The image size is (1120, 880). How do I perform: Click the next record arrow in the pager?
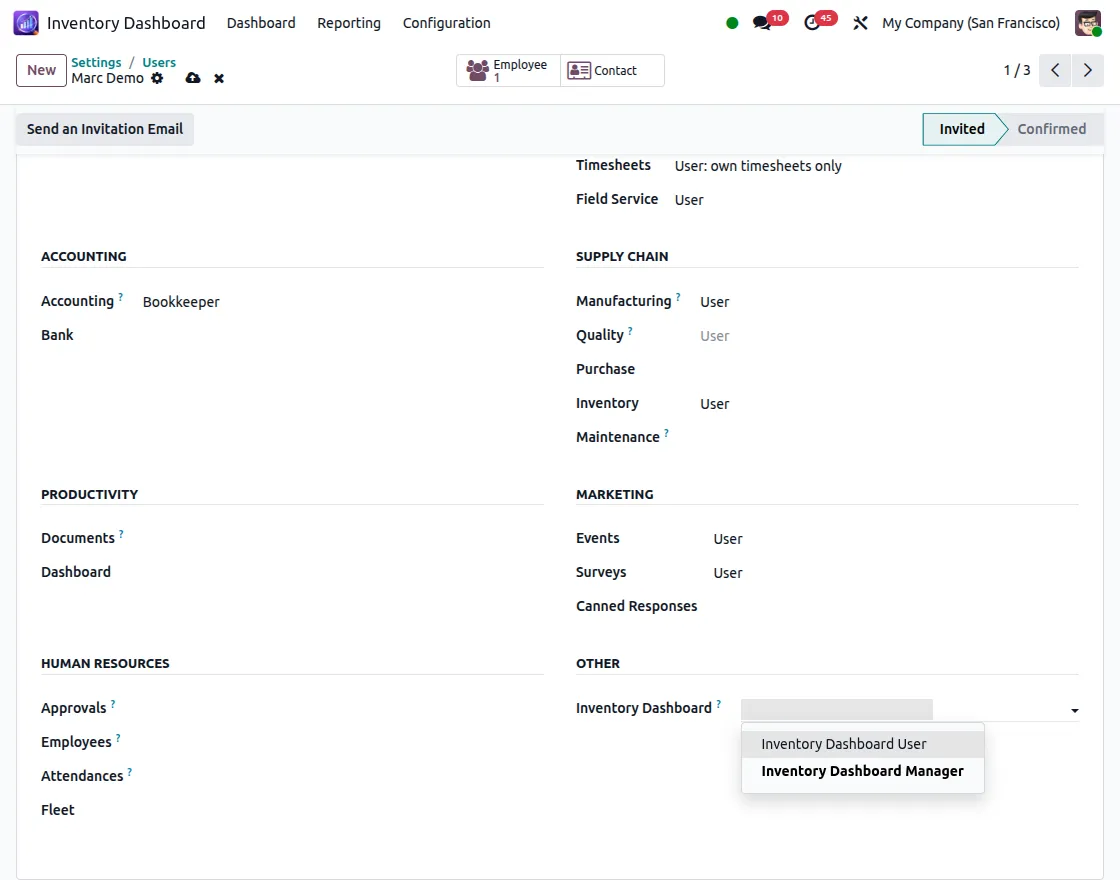click(1088, 70)
